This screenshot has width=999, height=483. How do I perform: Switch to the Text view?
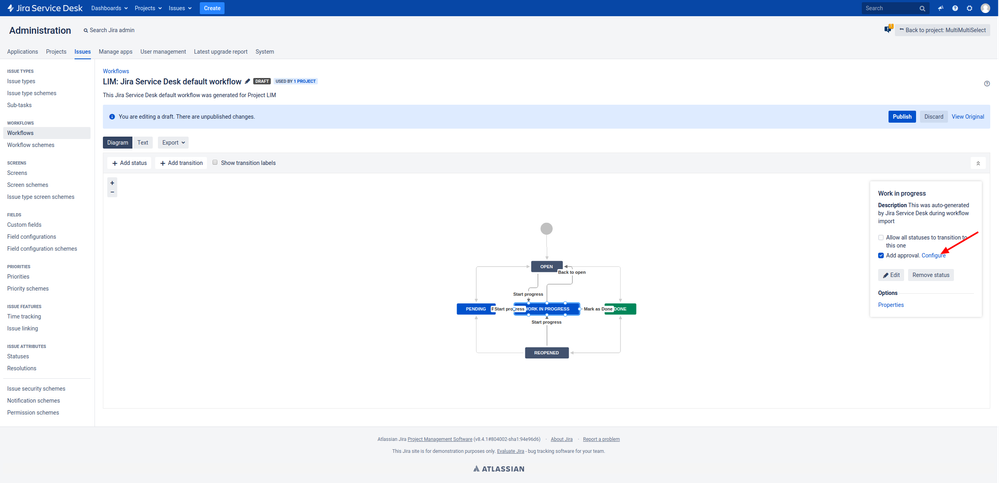[143, 143]
